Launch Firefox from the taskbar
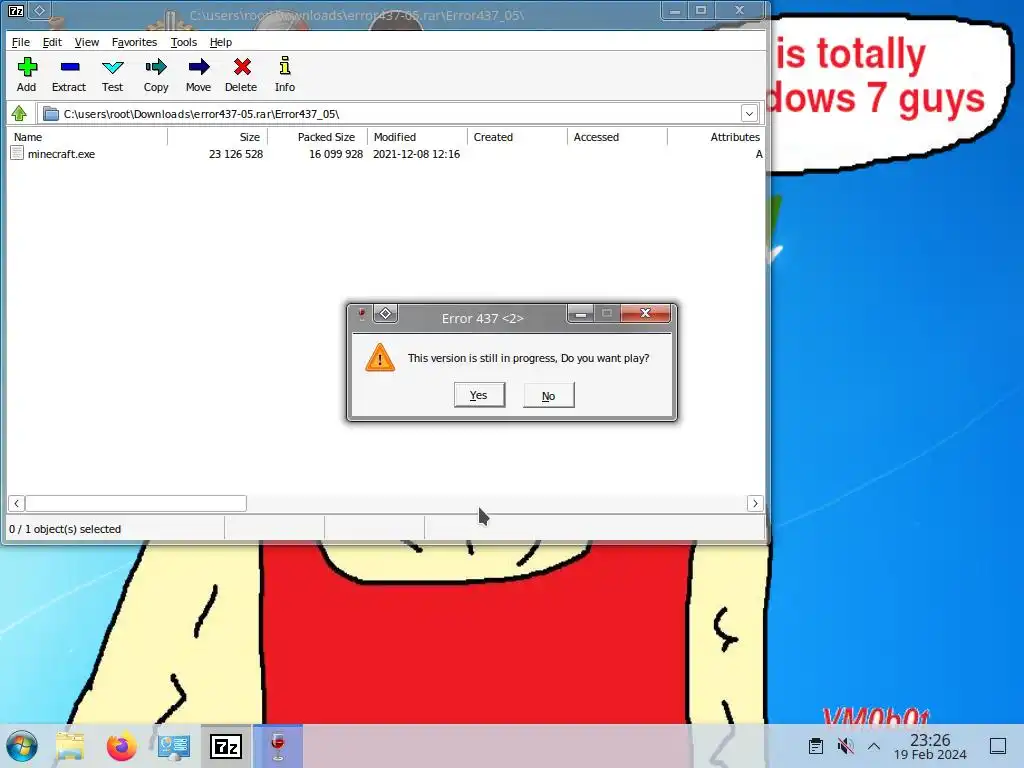The image size is (1024, 768). tap(121, 746)
